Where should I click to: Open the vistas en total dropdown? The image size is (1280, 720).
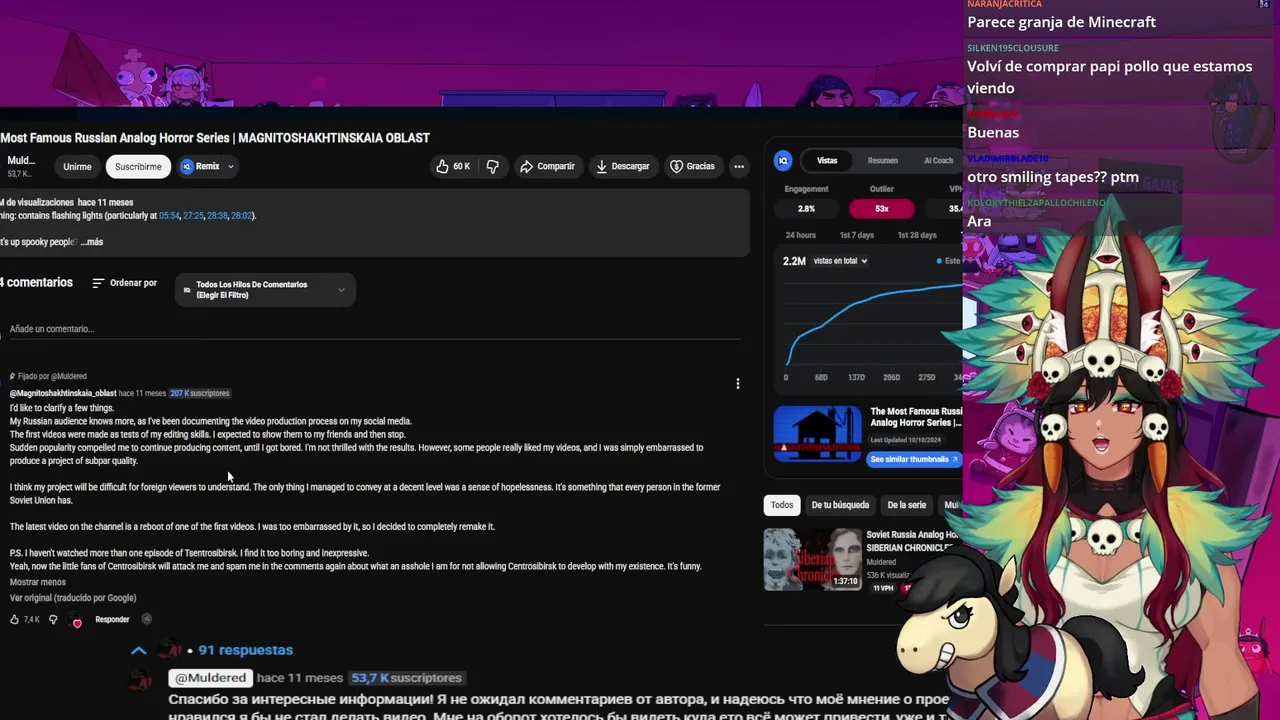(x=840, y=261)
